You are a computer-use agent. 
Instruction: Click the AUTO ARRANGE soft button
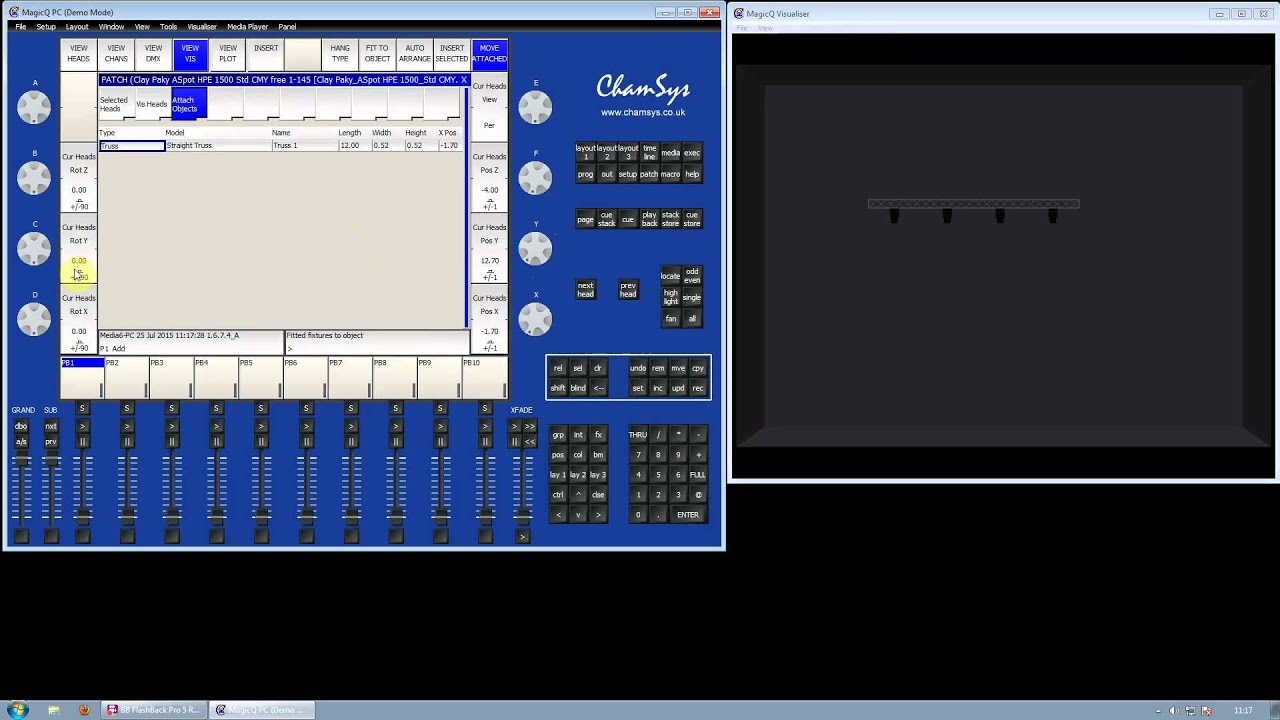tap(414, 53)
